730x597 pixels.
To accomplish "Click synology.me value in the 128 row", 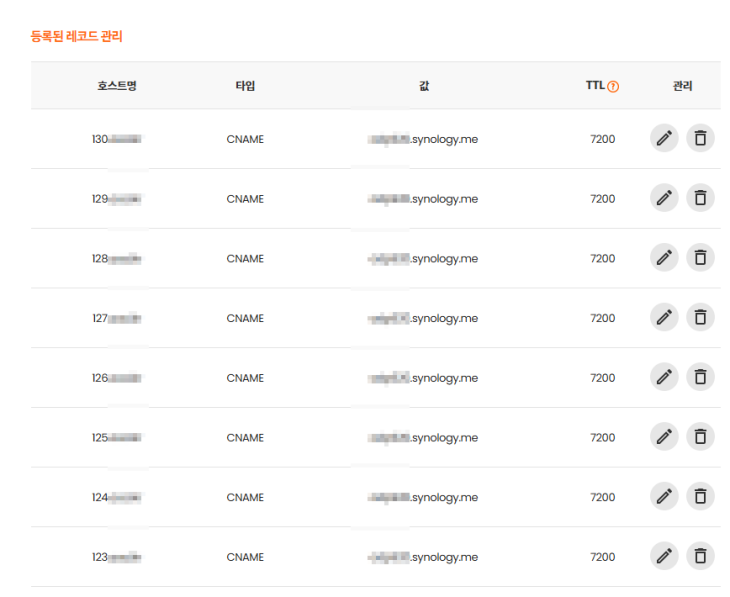I will click(x=423, y=258).
